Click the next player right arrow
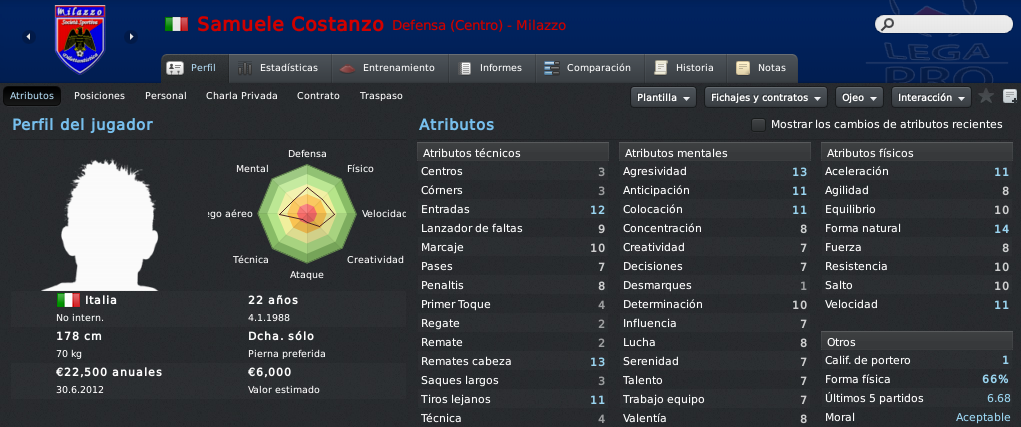This screenshot has width=1021, height=427. click(x=132, y=37)
